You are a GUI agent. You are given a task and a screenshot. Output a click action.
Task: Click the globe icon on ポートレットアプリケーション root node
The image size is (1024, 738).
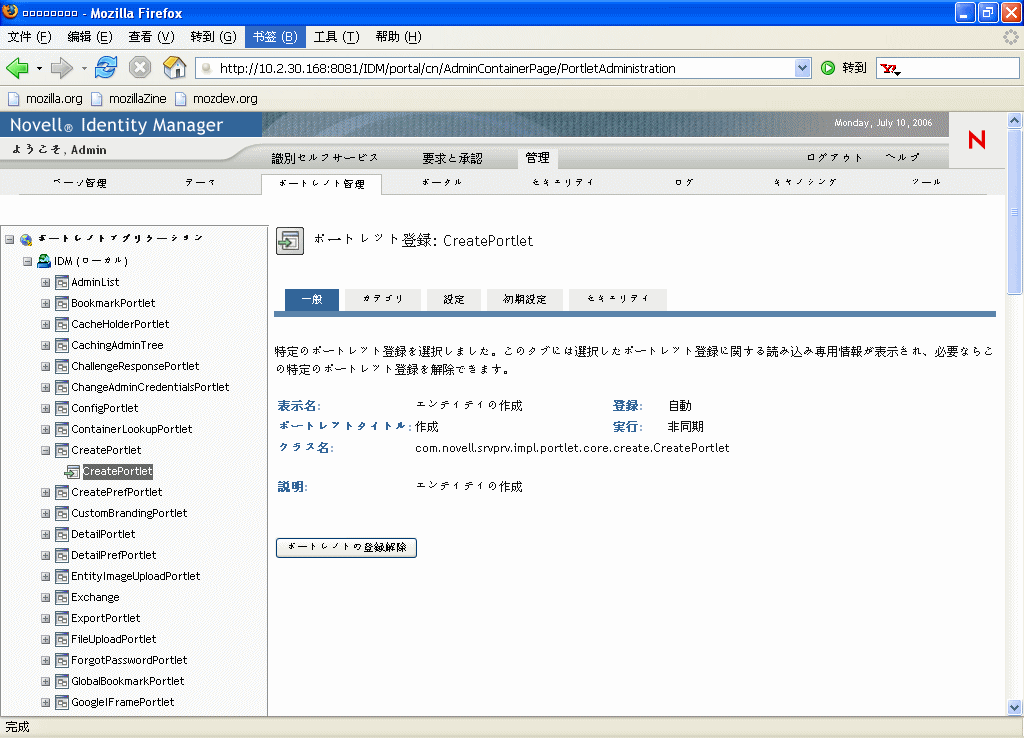pyautogui.click(x=24, y=239)
